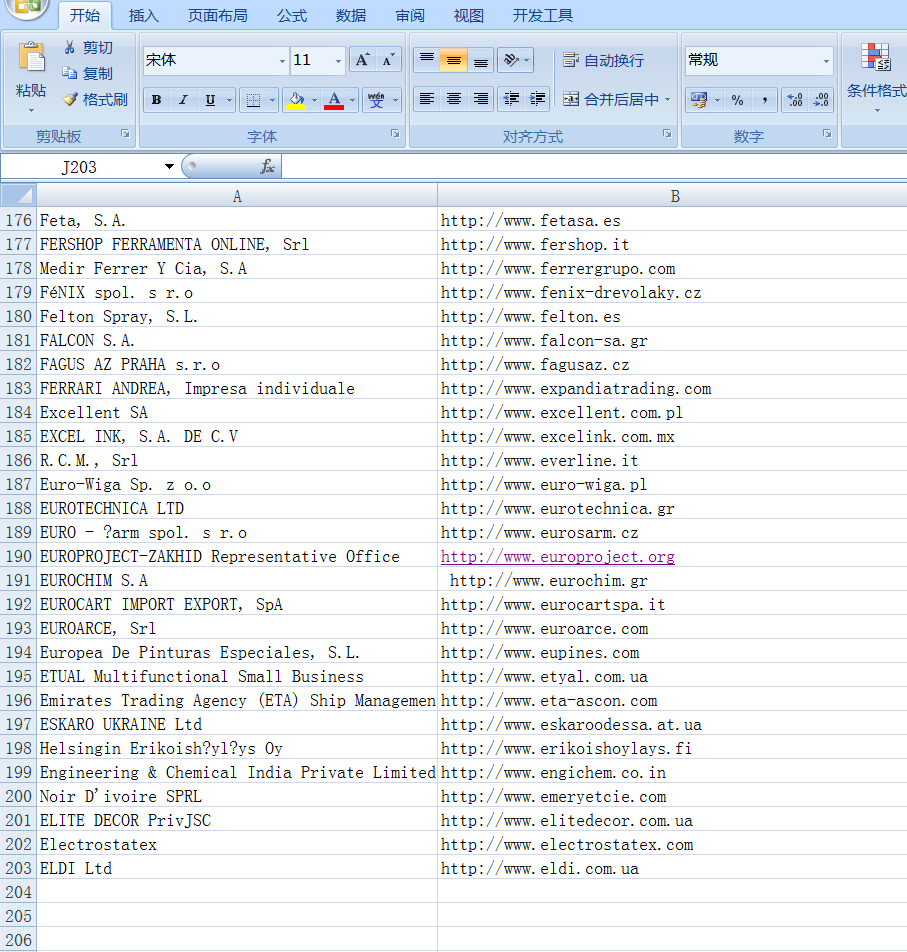Select cell with ELDI Ltd
907x952 pixels.
tap(237, 868)
